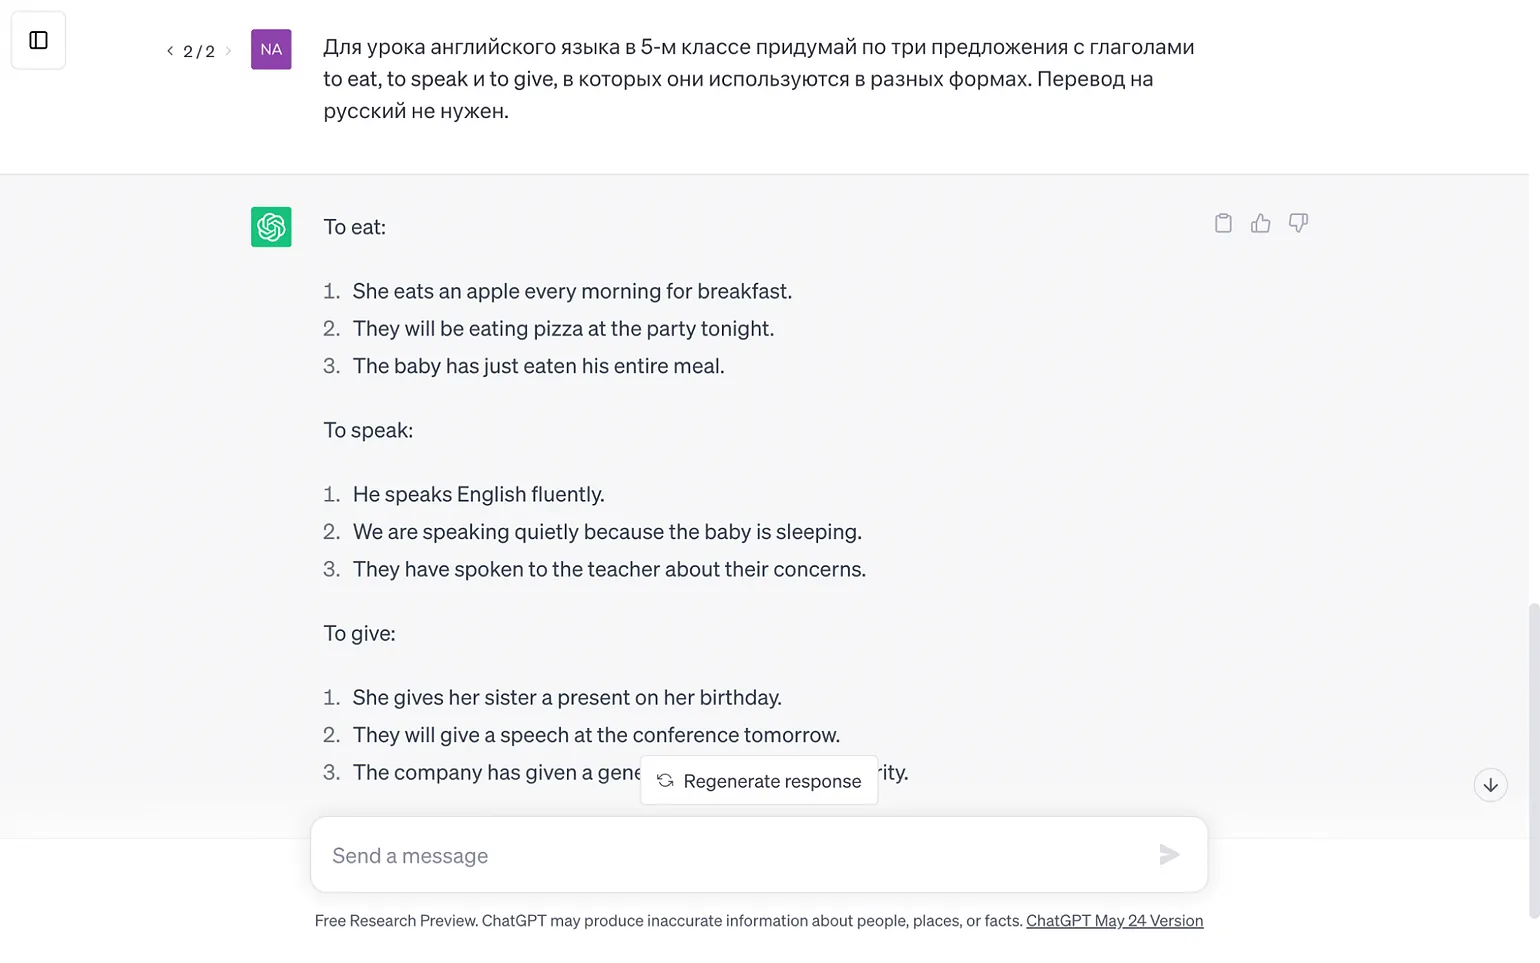
Task: Click the purple NA user avatar
Action: click(271, 49)
